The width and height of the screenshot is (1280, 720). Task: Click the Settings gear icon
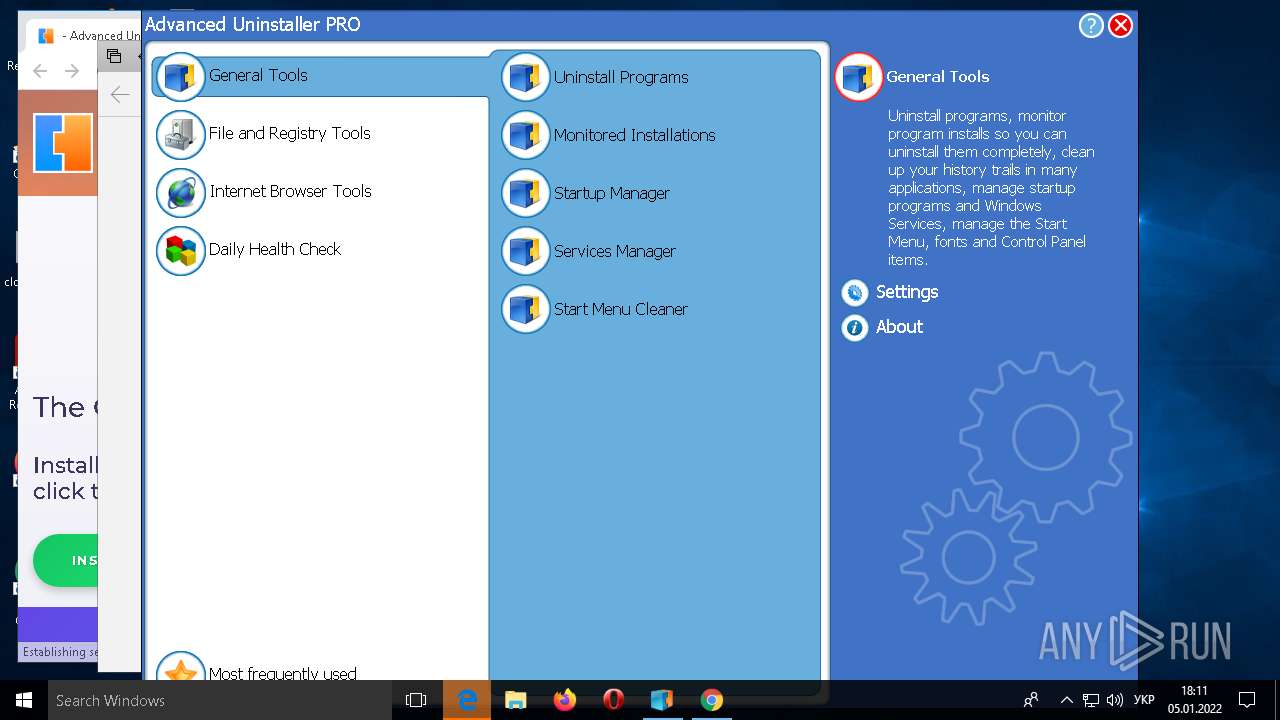pos(855,293)
